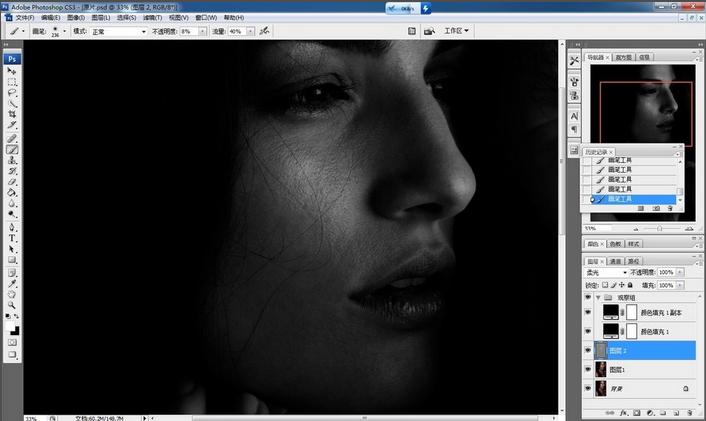Viewport: 706px width, 421px height.
Task: Click the brush 不透明度 8% field
Action: [x=189, y=31]
